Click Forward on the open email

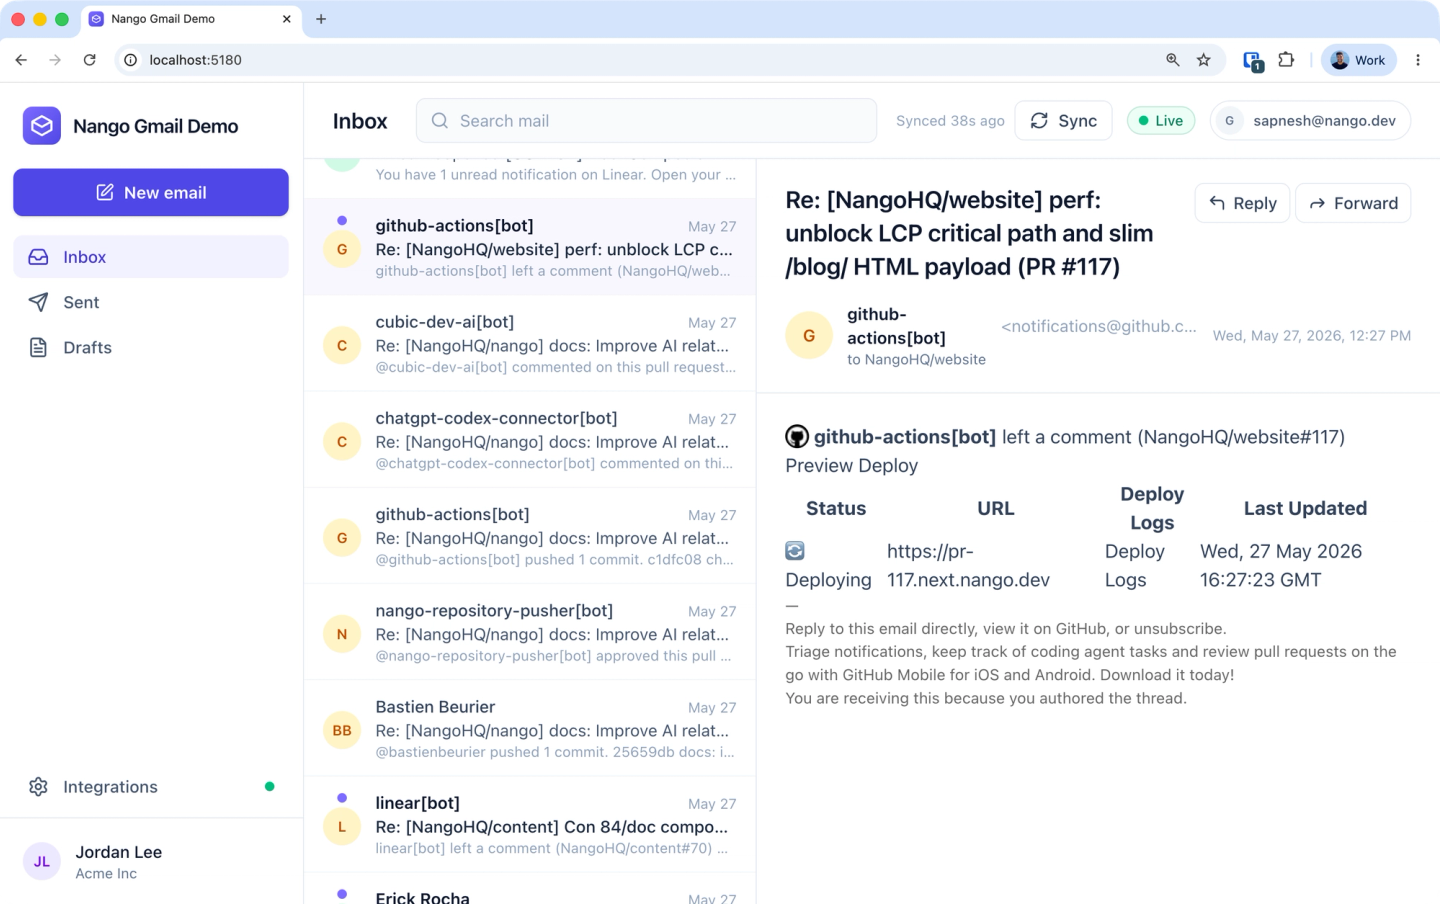point(1353,203)
